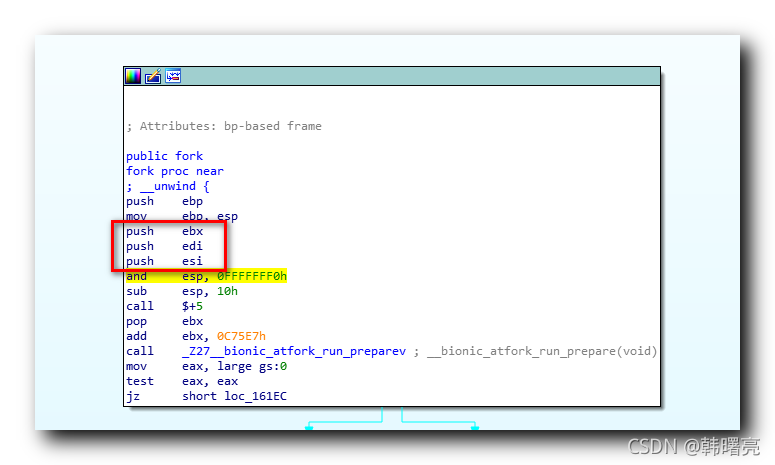Click the group nodes icon in node header

(173, 76)
